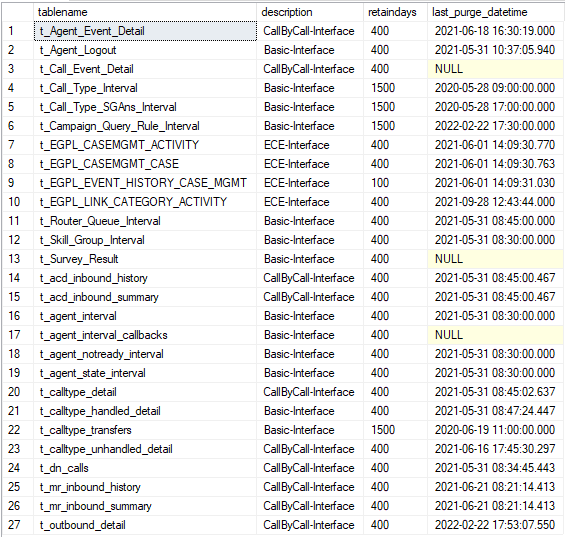This screenshot has width=565, height=537.
Task: Select row header number 27
Action: click(x=18, y=525)
